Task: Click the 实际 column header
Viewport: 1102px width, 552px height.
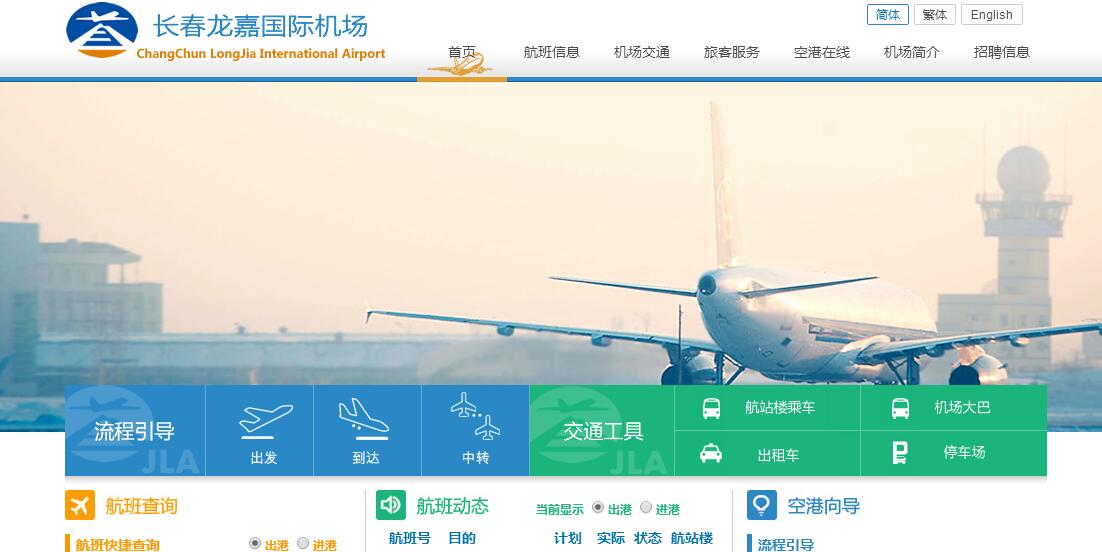Action: (x=611, y=538)
